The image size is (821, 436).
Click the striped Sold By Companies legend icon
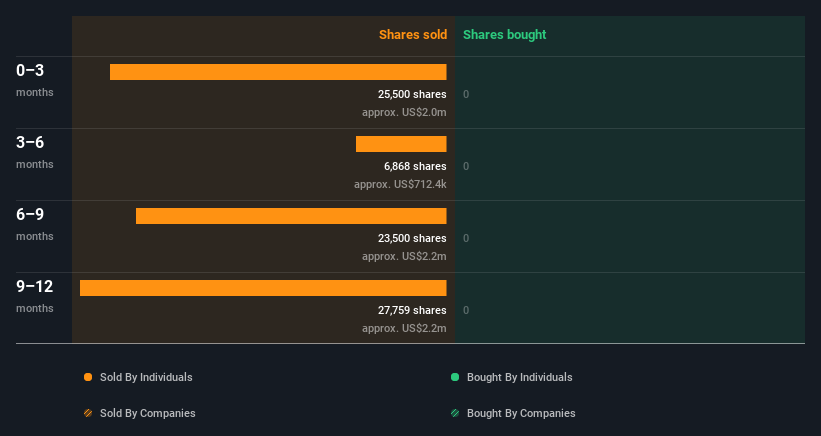(88, 413)
